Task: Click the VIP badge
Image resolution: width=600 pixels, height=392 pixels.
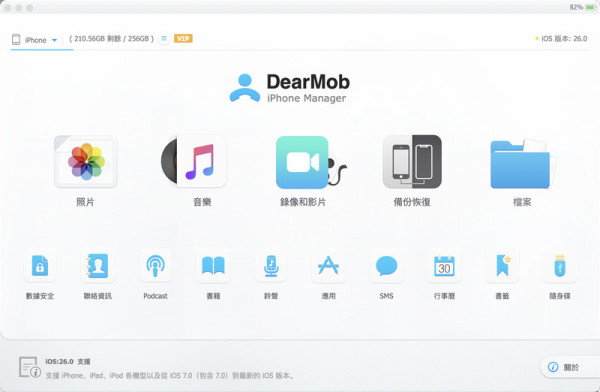Action: (183, 39)
